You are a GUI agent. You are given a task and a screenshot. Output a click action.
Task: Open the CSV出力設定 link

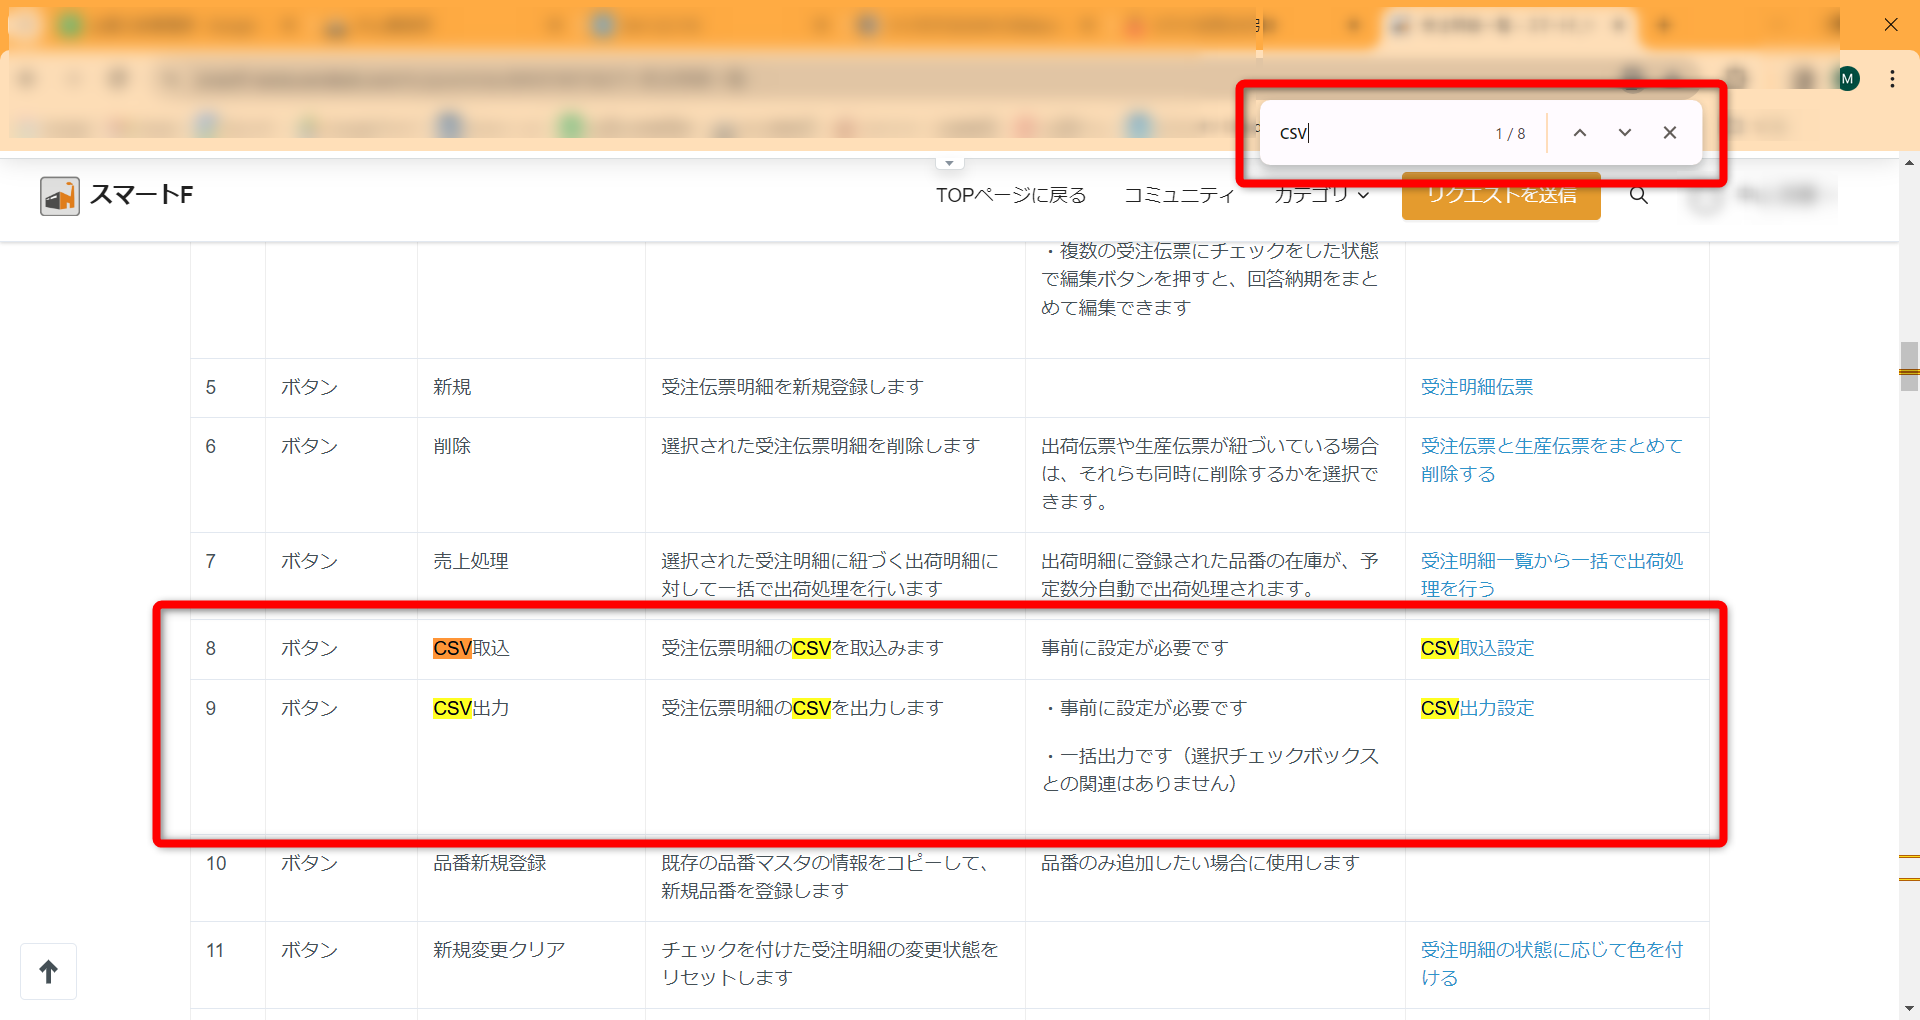(1477, 708)
